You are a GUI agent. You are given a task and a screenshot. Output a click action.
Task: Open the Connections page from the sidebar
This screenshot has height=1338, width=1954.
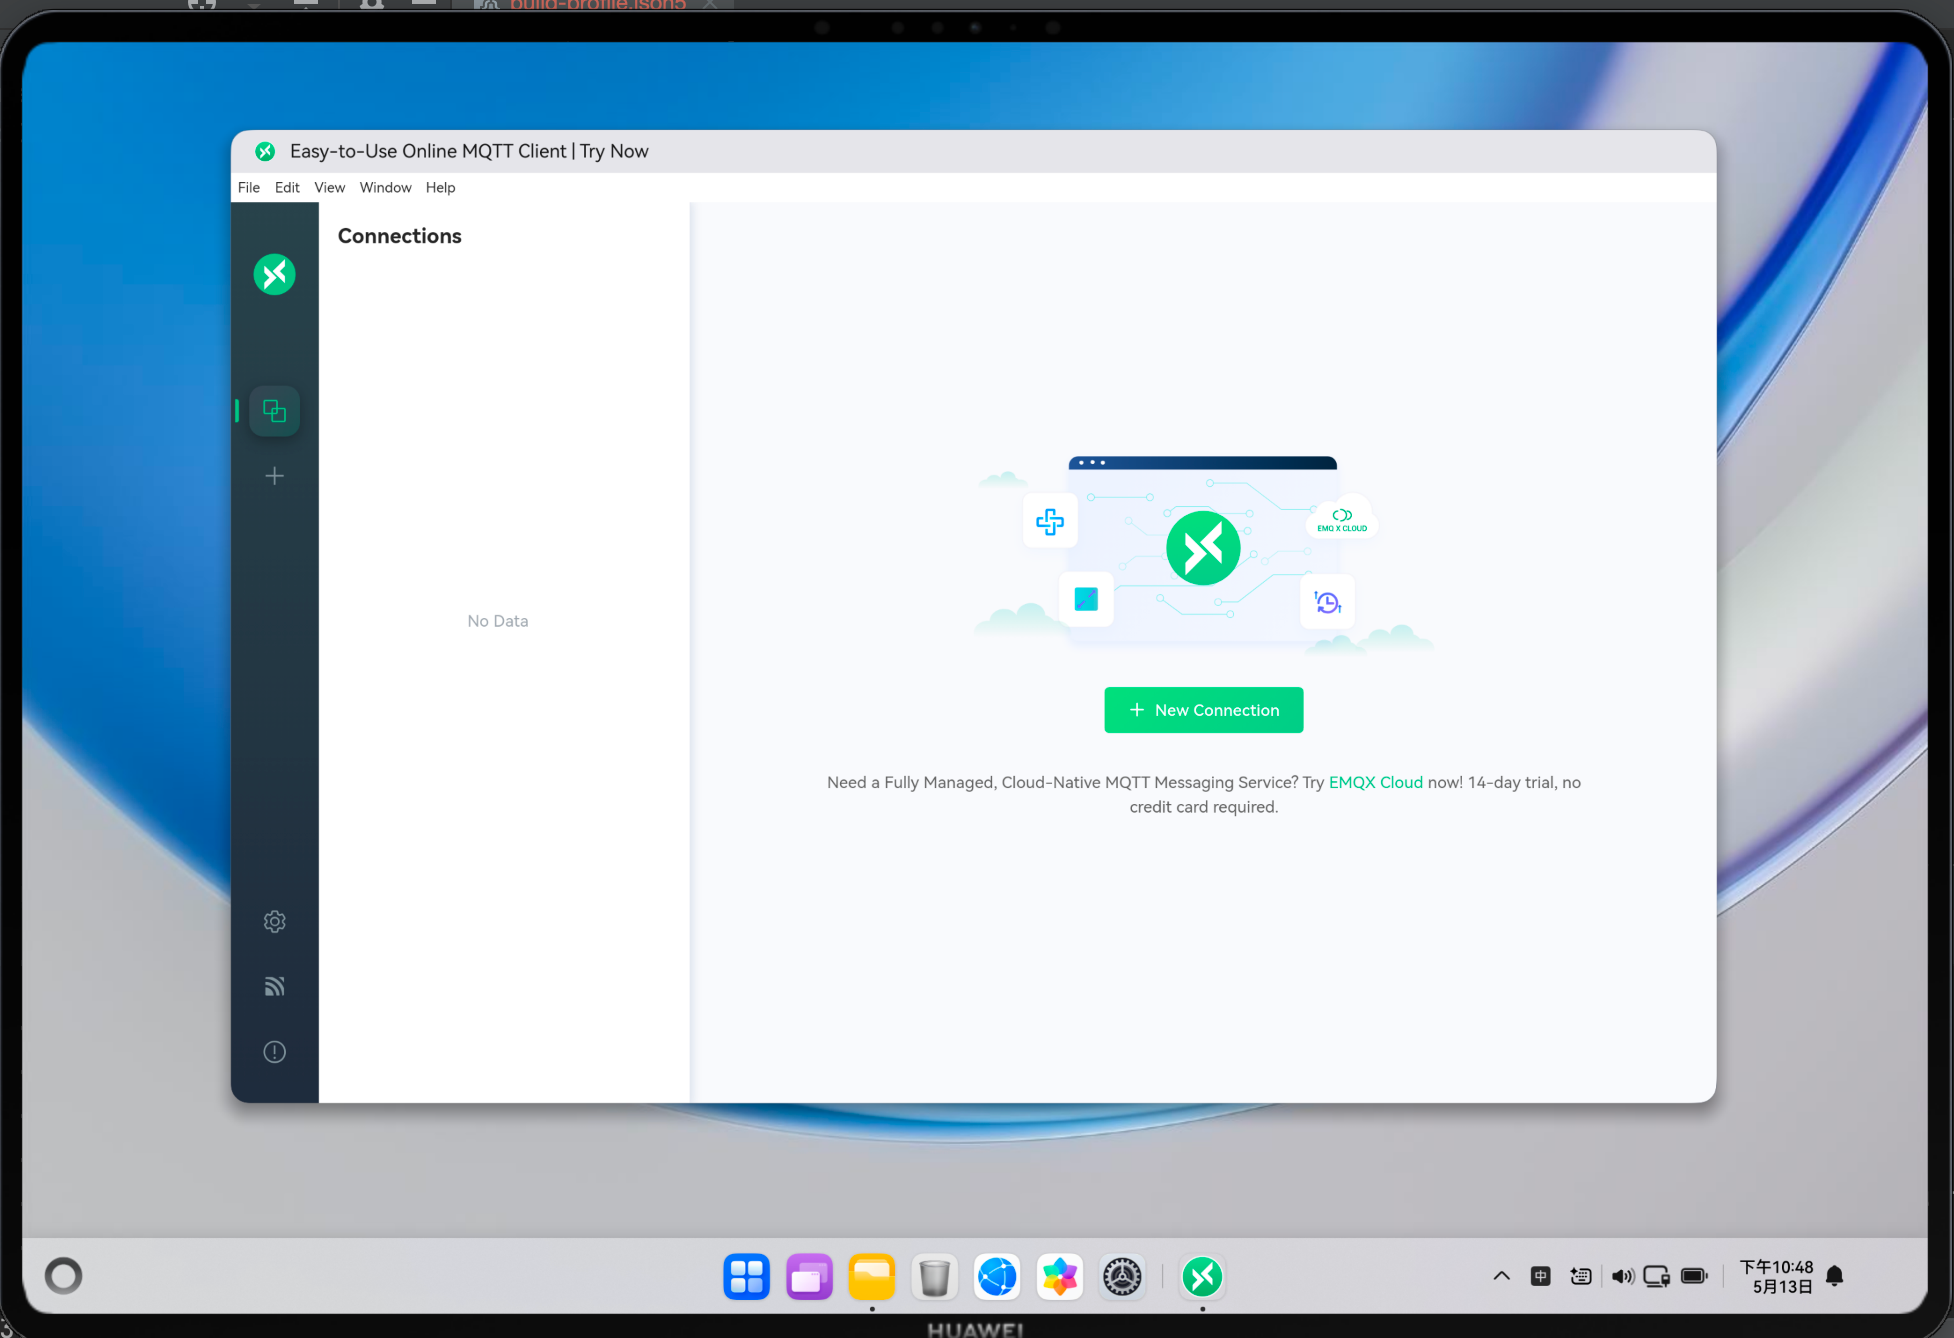click(x=274, y=411)
